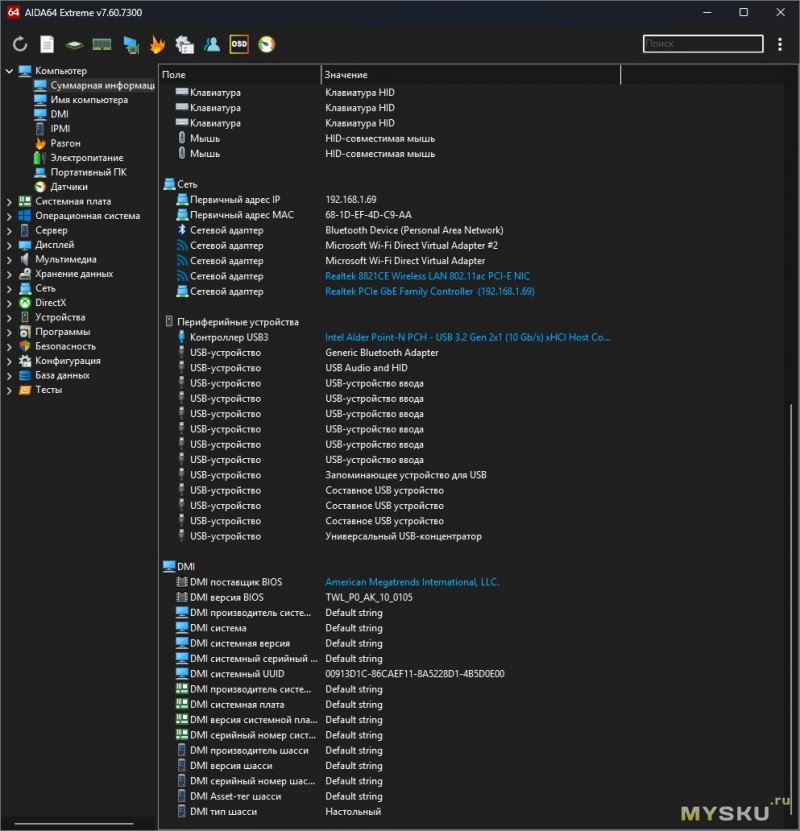Open the Report toolbar icon
800x831 pixels.
[47, 44]
